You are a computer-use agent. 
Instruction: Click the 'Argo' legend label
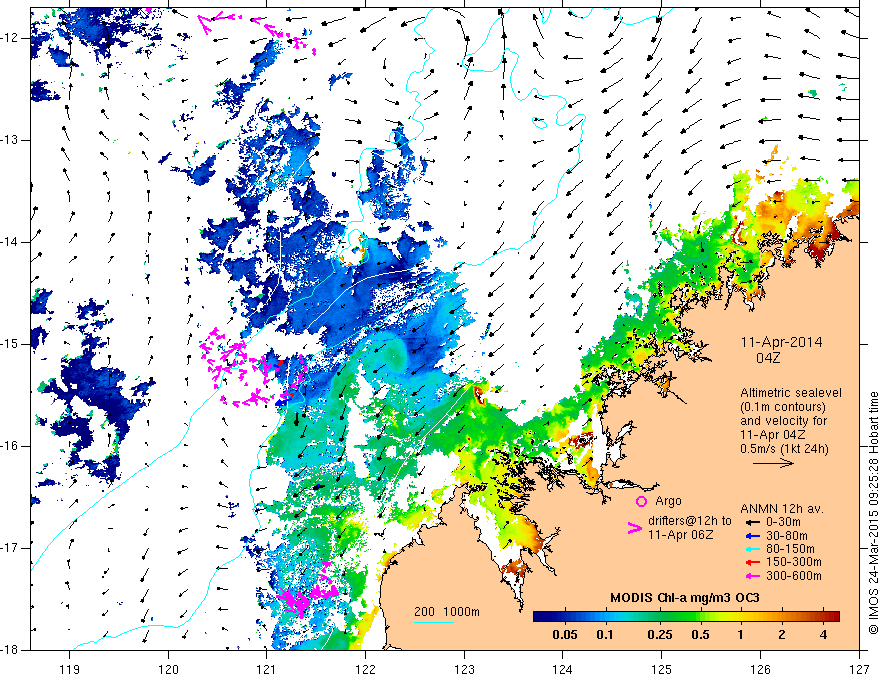[x=668, y=501]
